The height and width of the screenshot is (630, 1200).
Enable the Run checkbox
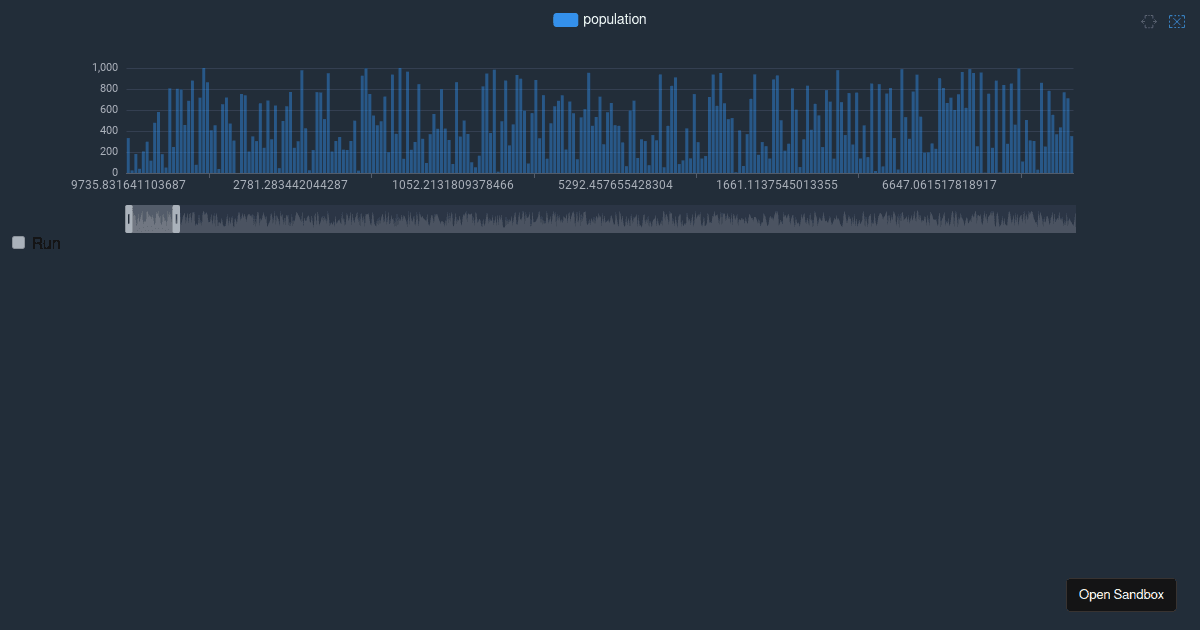(17, 242)
